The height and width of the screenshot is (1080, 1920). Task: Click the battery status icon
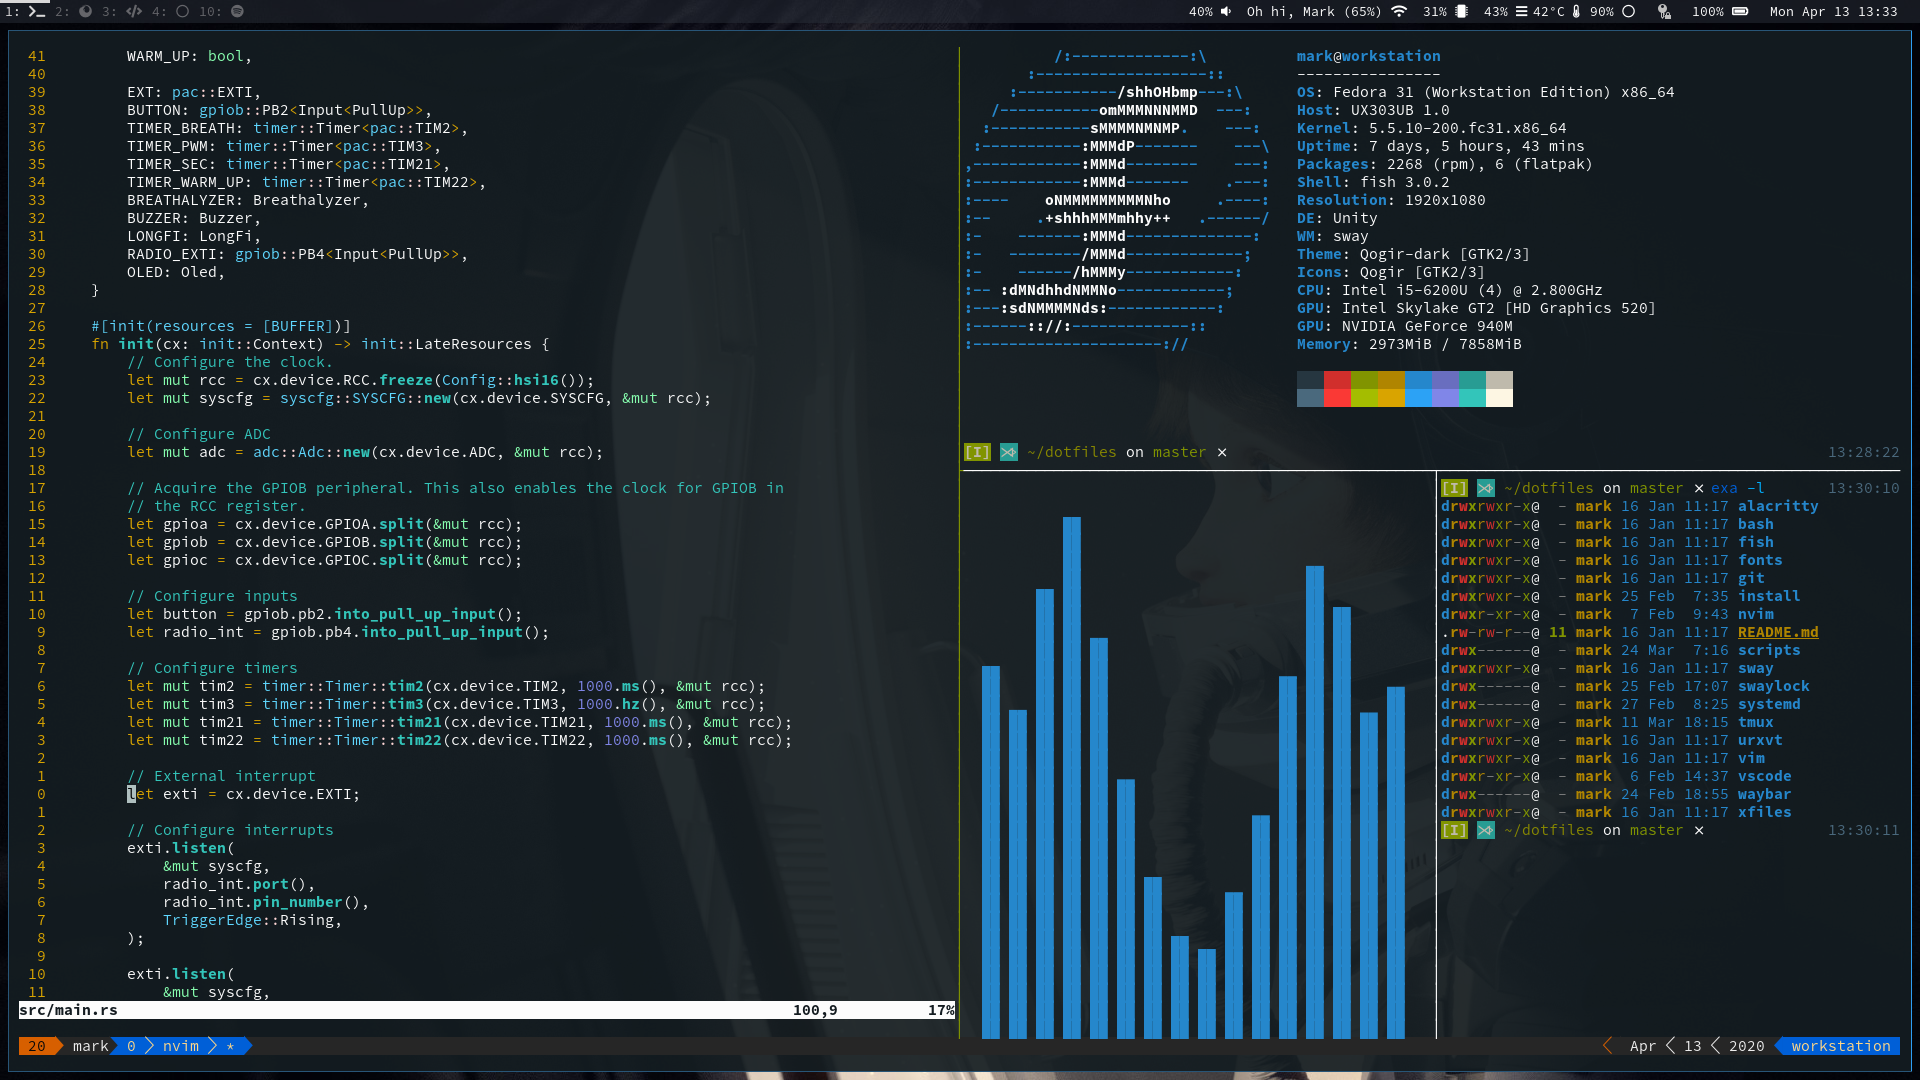1740,12
